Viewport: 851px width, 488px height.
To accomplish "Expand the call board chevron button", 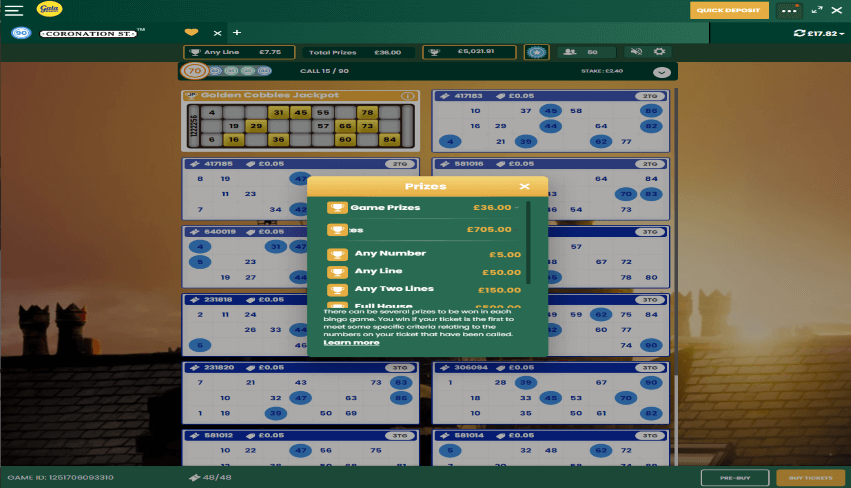I will coord(662,72).
